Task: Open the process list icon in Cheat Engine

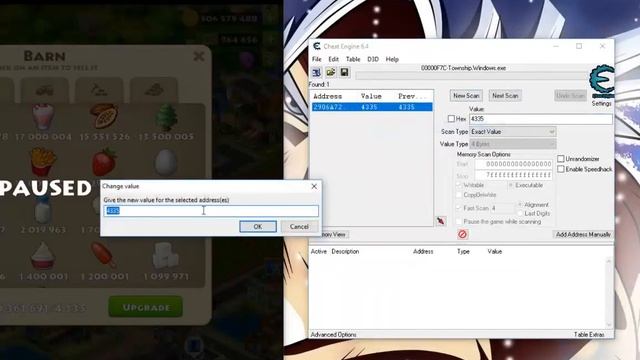Action: (x=316, y=73)
